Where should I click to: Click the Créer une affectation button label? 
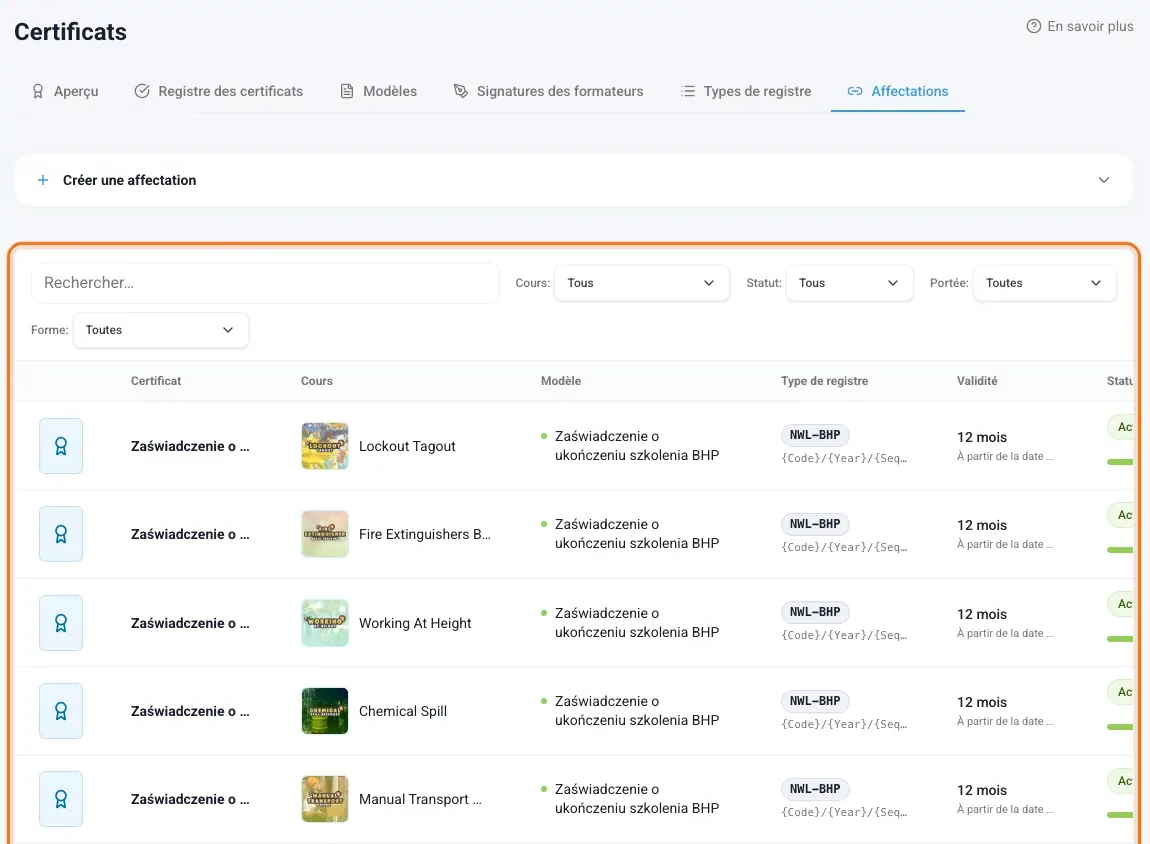tap(130, 180)
